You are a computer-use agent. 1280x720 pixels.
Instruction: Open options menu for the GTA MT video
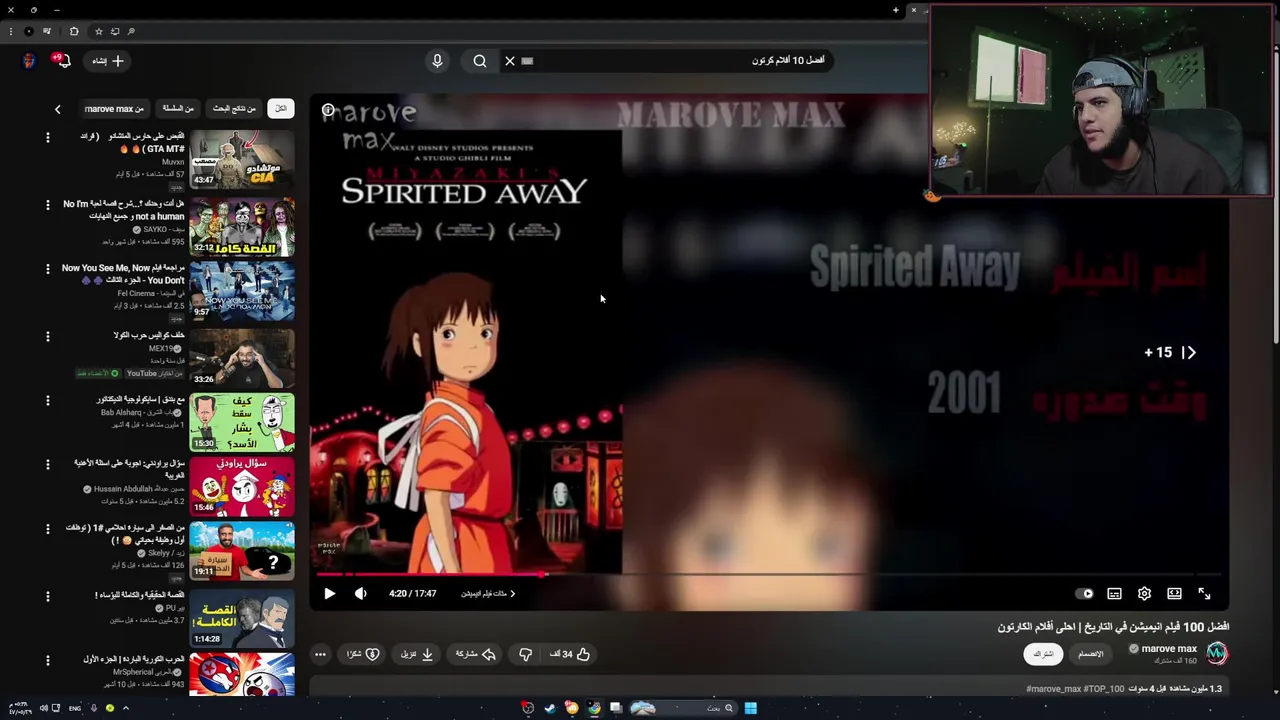[x=47, y=137]
